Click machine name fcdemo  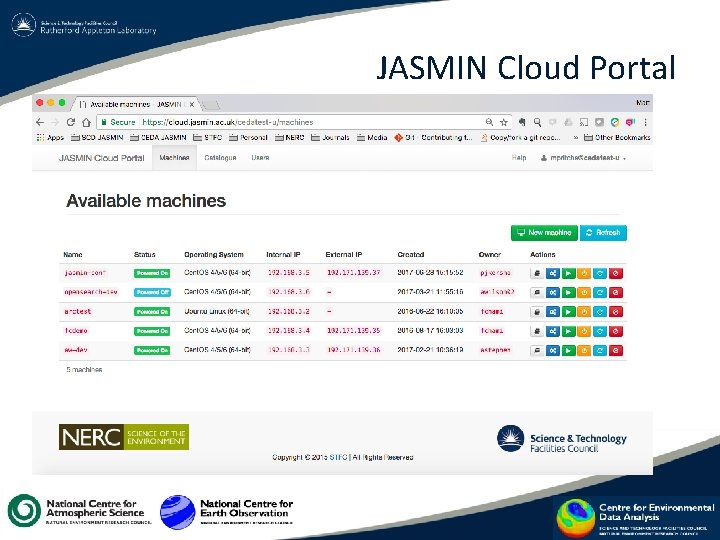tap(76, 331)
